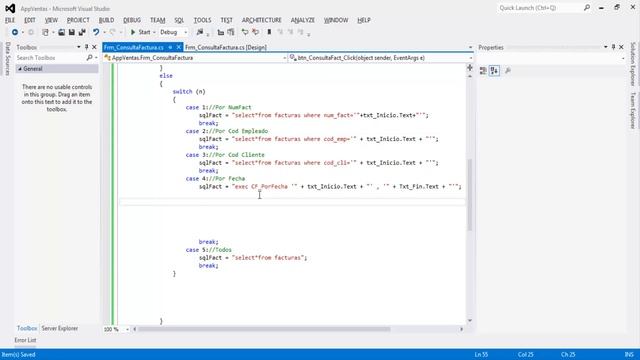640x360 pixels.
Task: Click the Navigate Forward toolbar icon
Action: (31, 32)
